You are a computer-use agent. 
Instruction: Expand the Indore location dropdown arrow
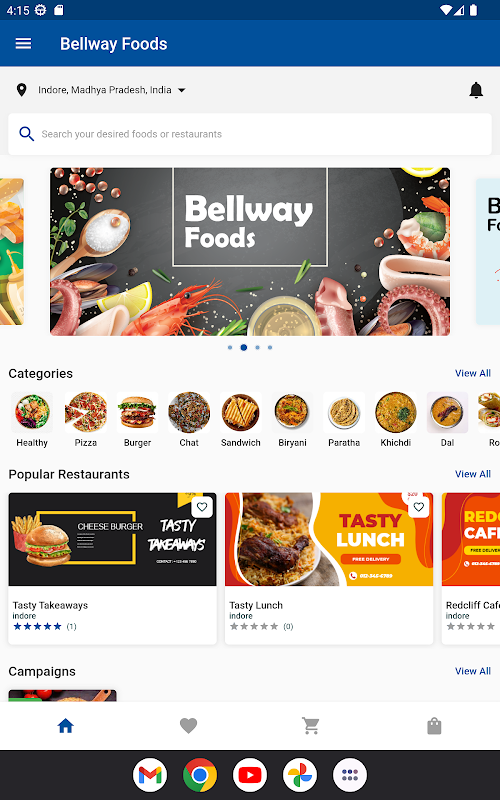coord(182,90)
